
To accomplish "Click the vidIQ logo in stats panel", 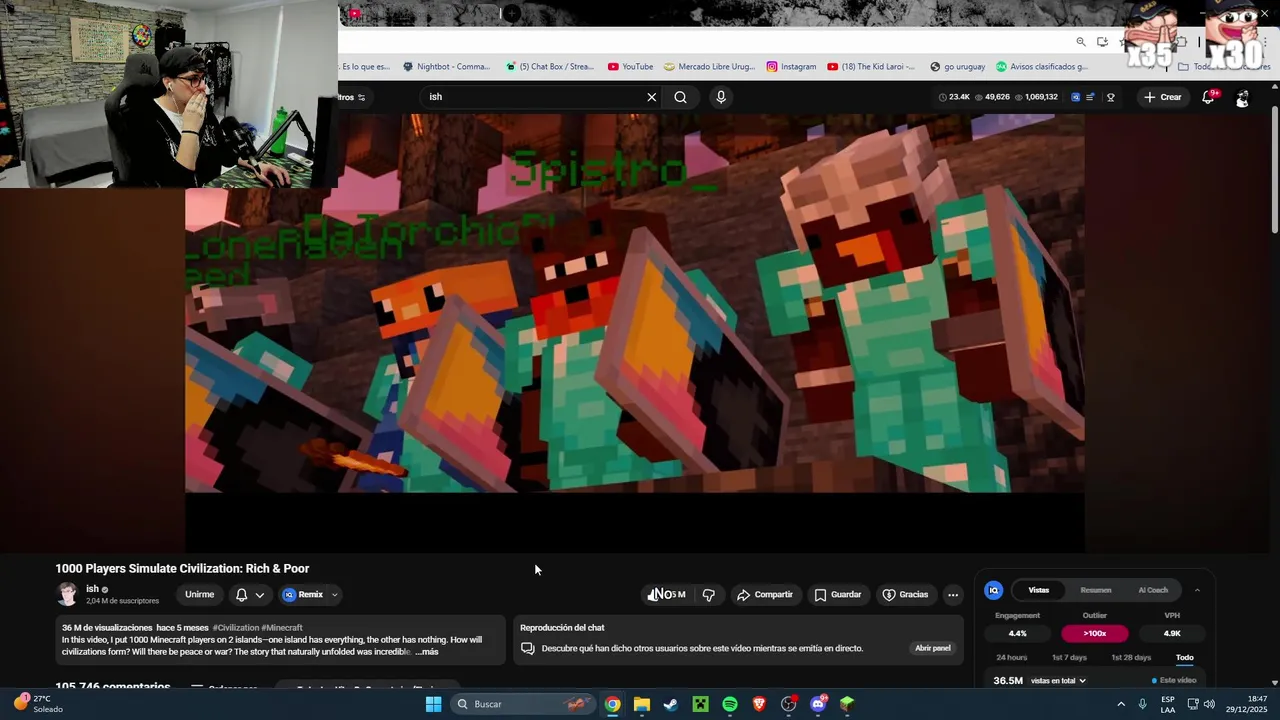I will point(994,590).
